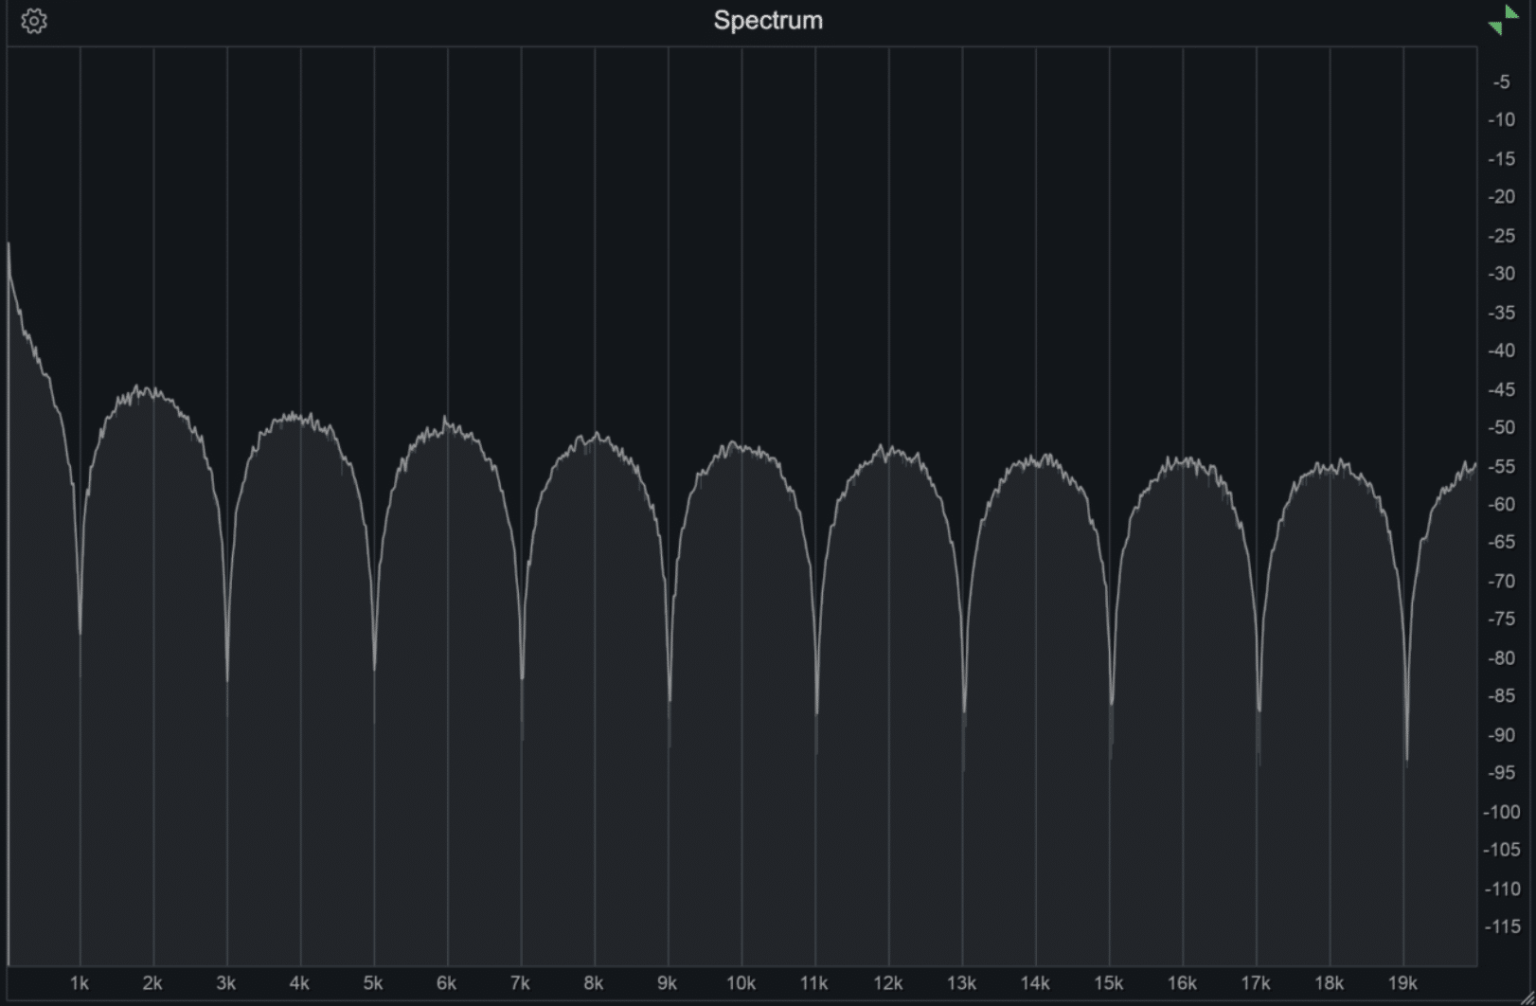Click the -55 dB scale label
The height and width of the screenshot is (1006, 1536).
(x=1501, y=466)
